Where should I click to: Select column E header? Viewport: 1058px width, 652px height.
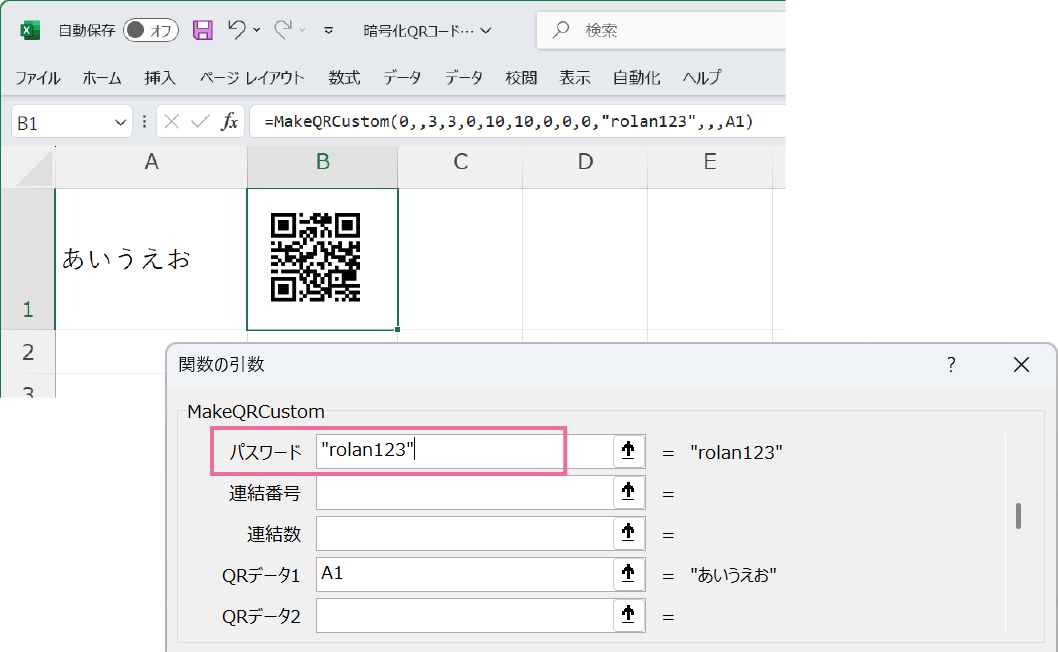pos(710,163)
